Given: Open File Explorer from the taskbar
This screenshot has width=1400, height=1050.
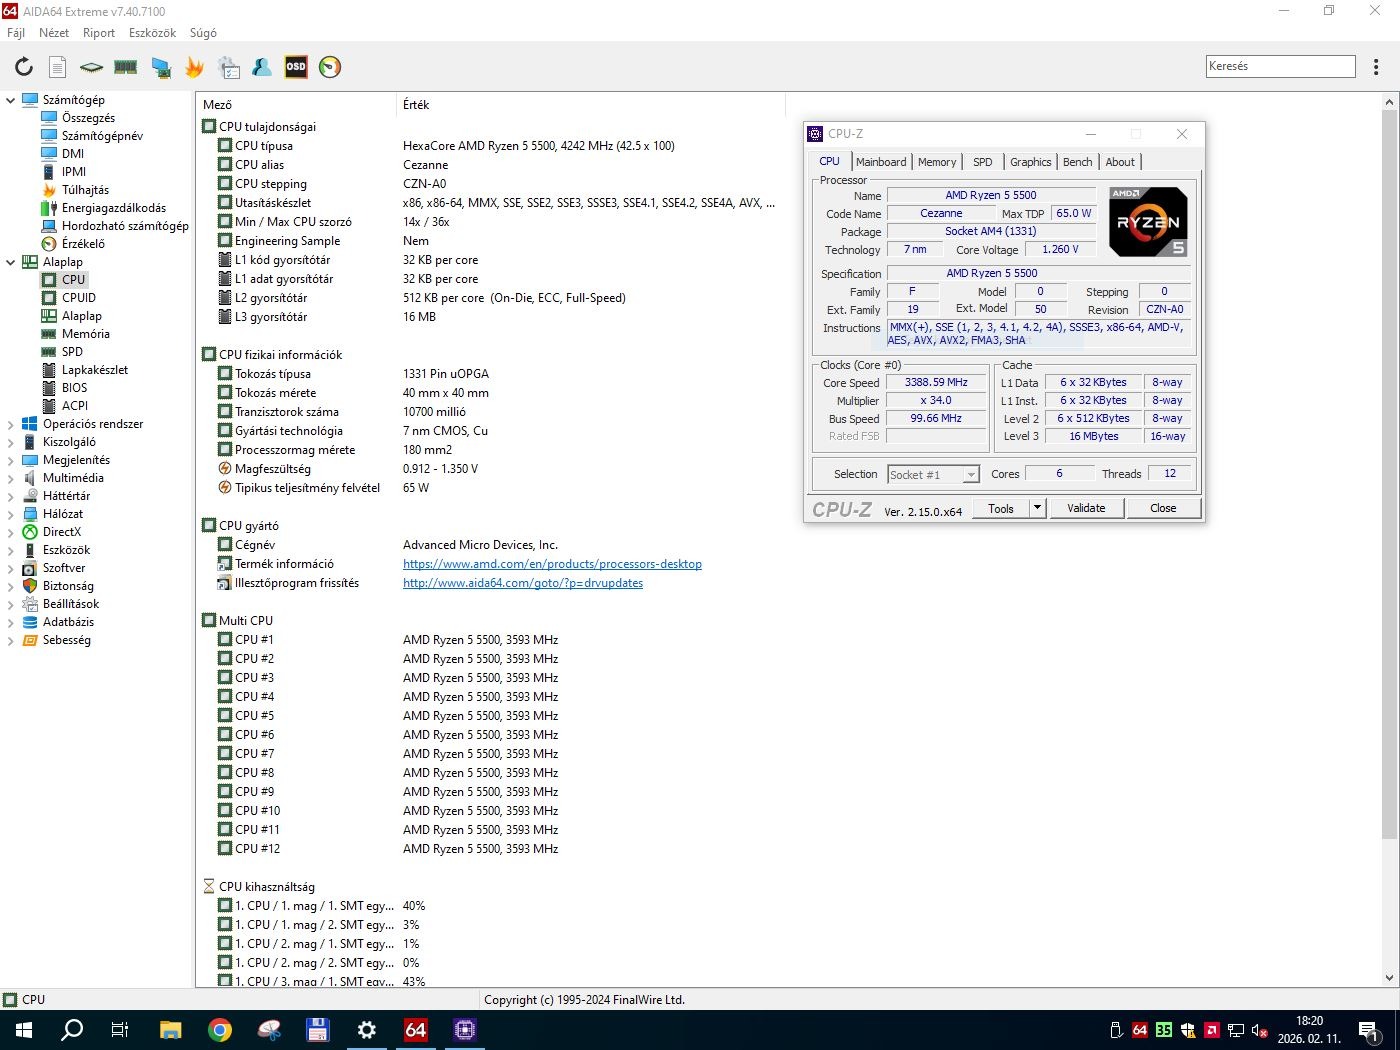Looking at the screenshot, I should pos(170,1030).
